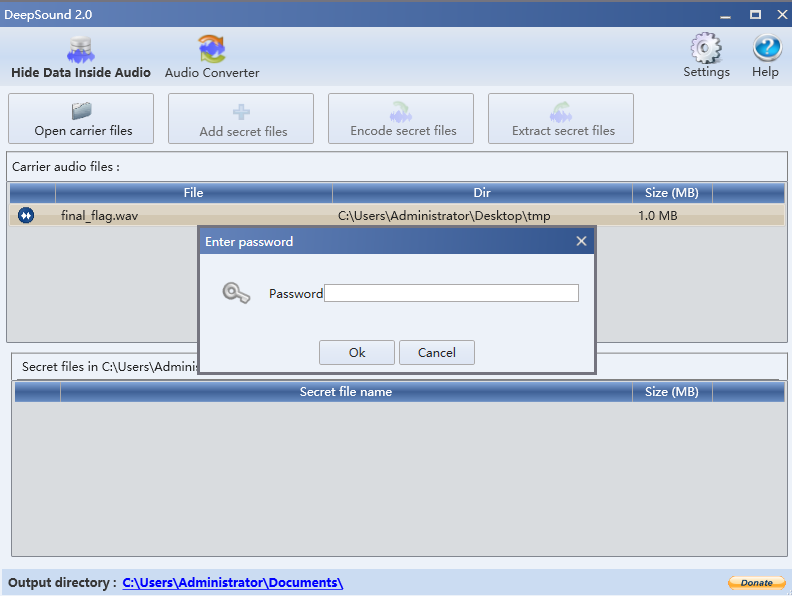The height and width of the screenshot is (596, 792).
Task: Click Secret file name column header
Action: [346, 392]
